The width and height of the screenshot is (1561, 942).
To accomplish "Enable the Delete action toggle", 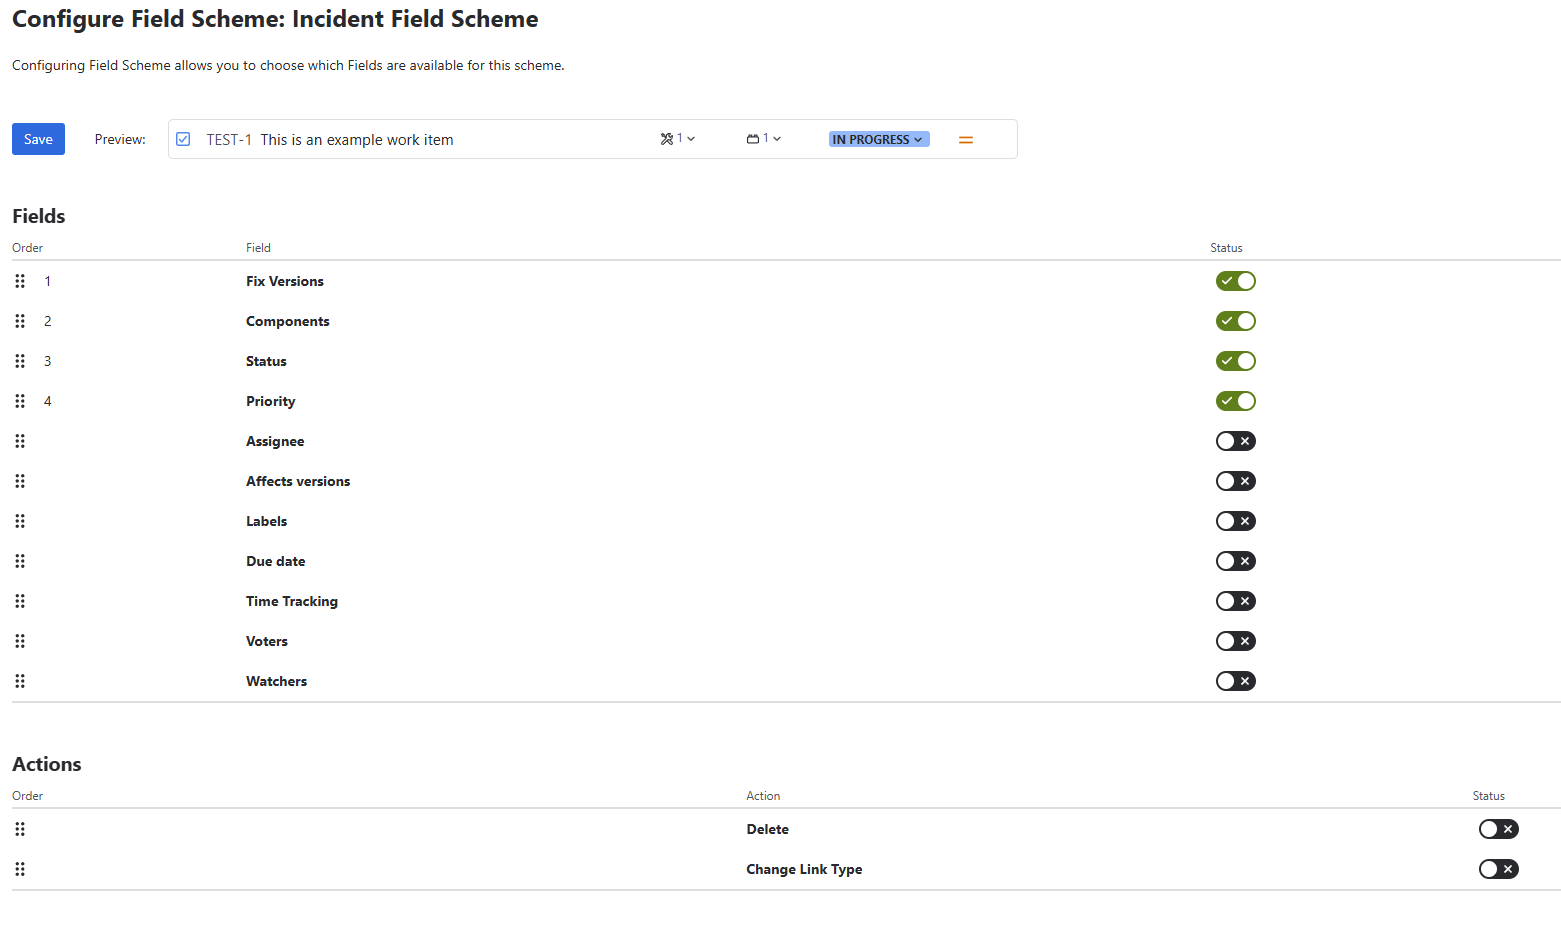I will (x=1499, y=829).
